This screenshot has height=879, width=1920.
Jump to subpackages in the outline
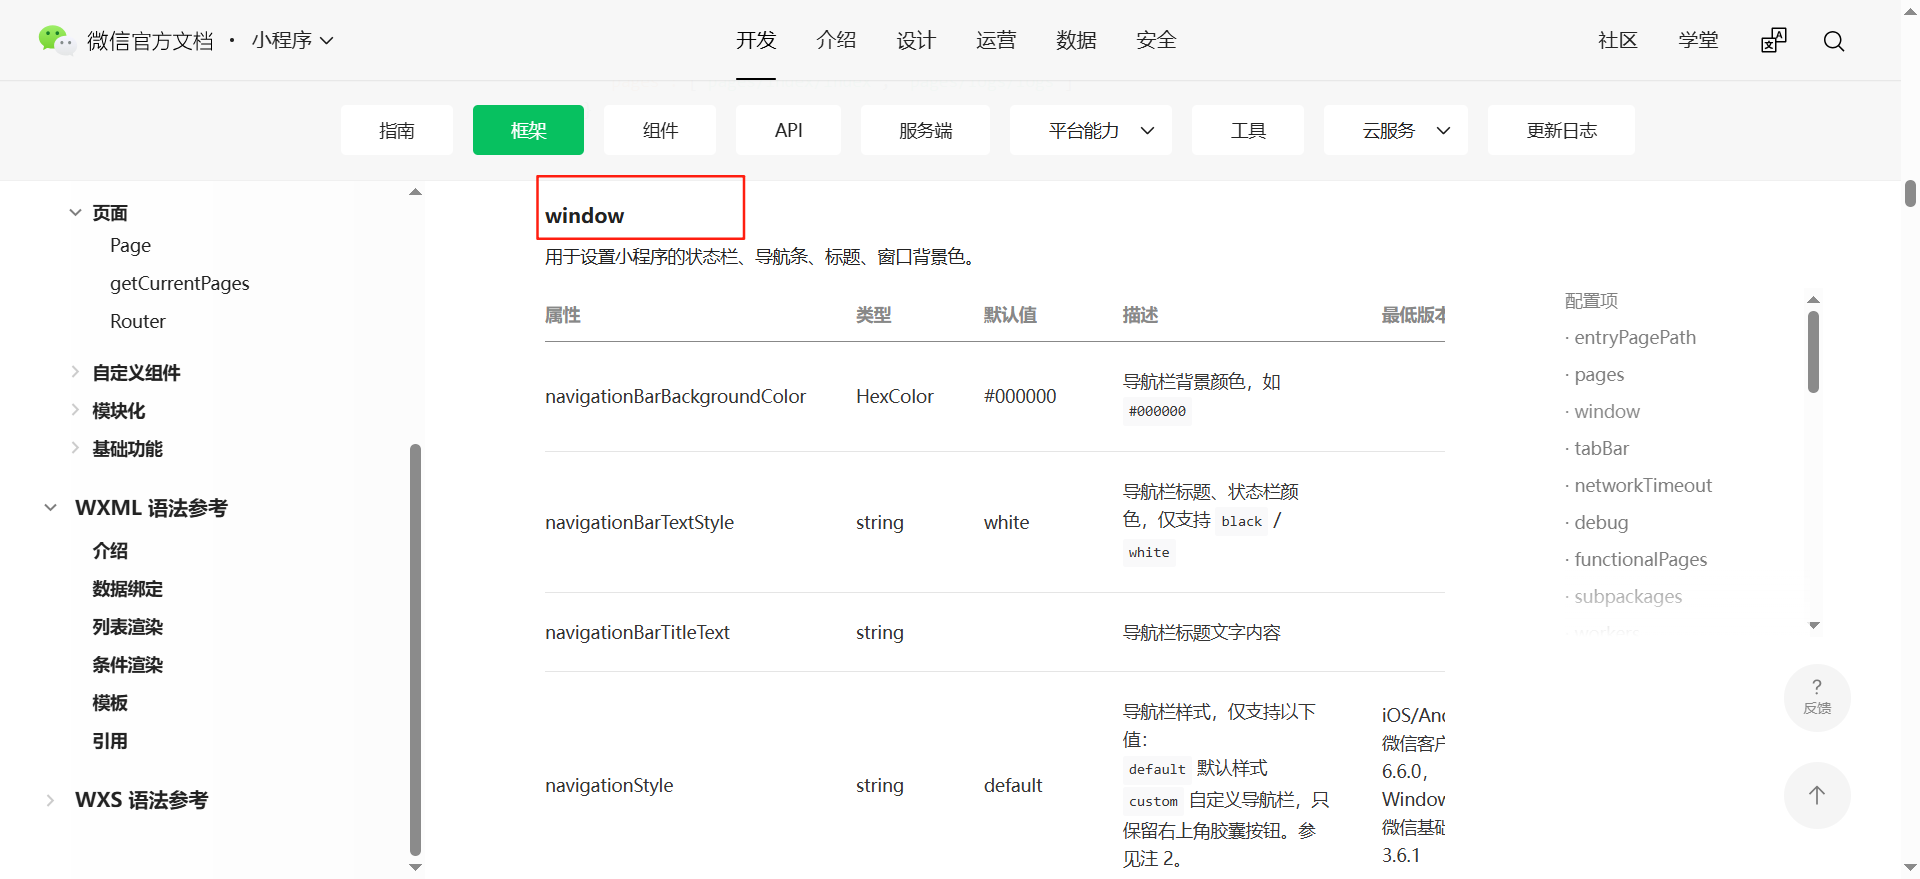(x=1628, y=596)
